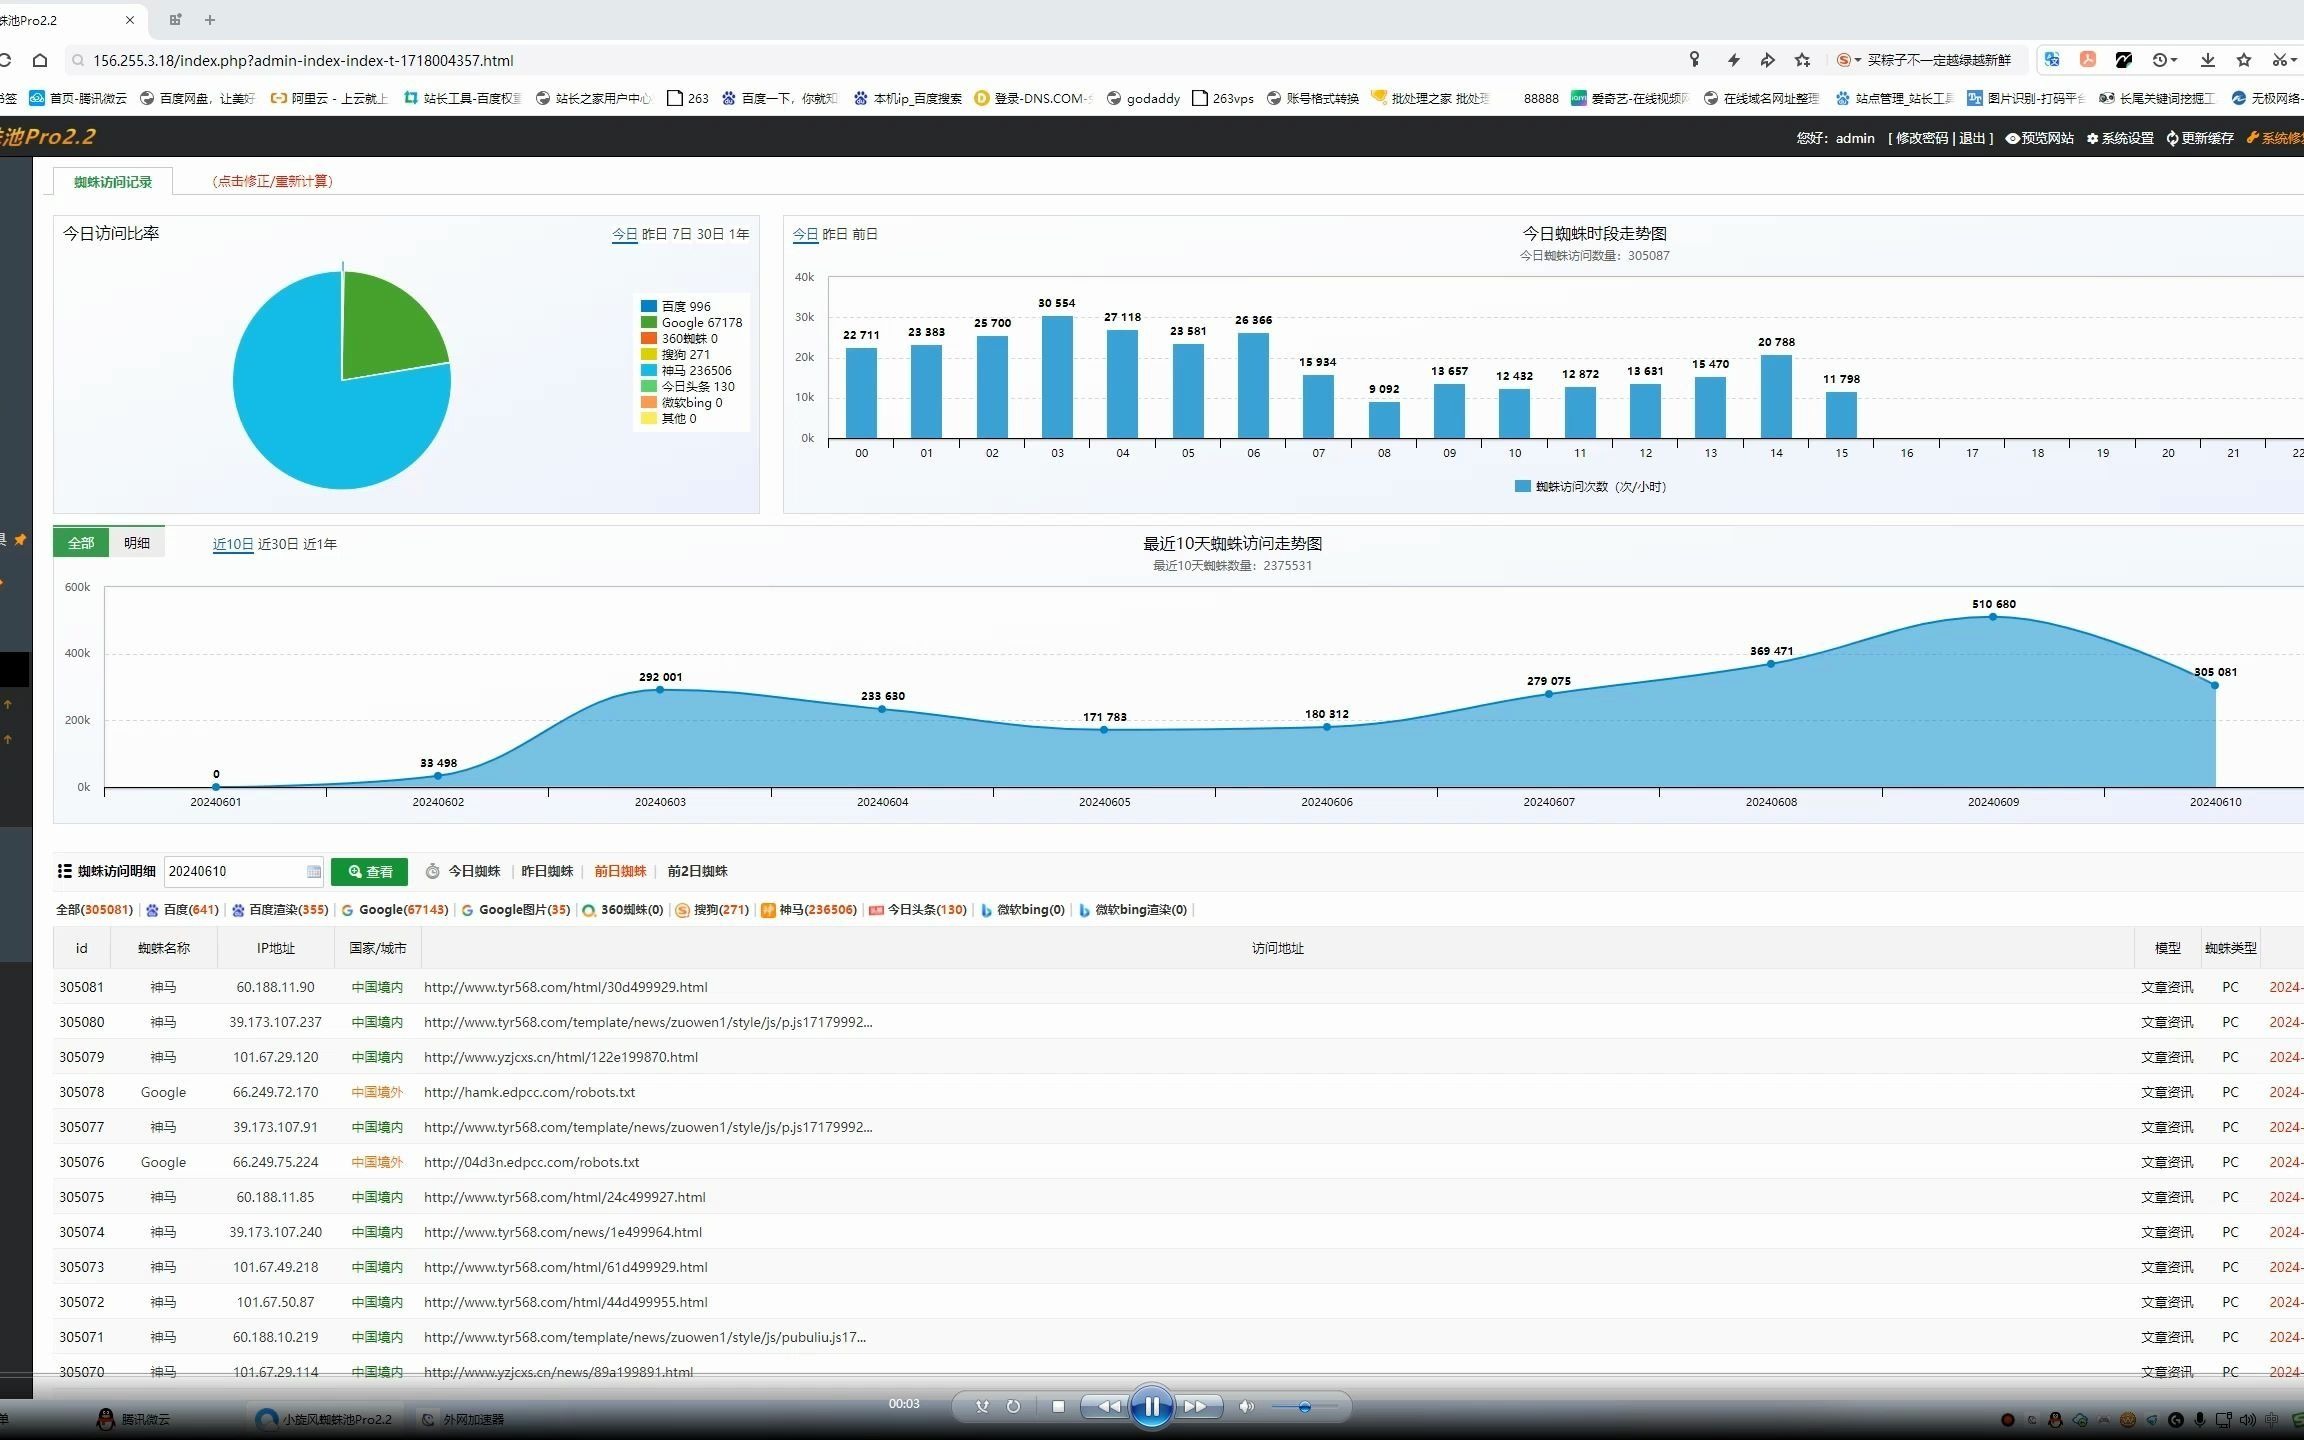Toggle the 微软bing 0 legend entry
Image resolution: width=2304 pixels, height=1440 pixels.
coord(681,402)
